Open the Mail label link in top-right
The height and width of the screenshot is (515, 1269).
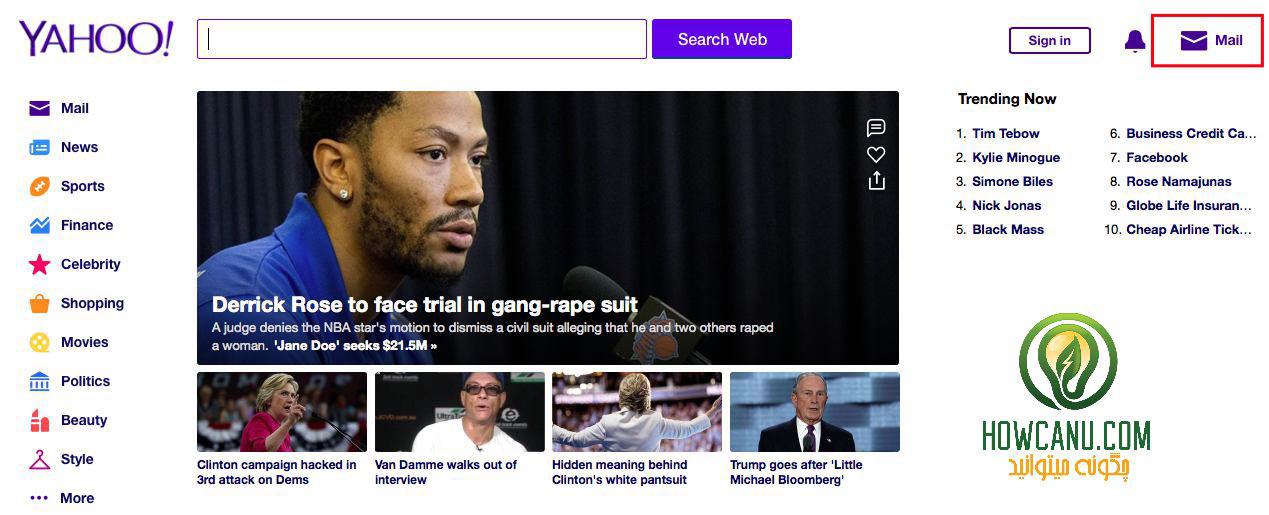coord(1229,40)
